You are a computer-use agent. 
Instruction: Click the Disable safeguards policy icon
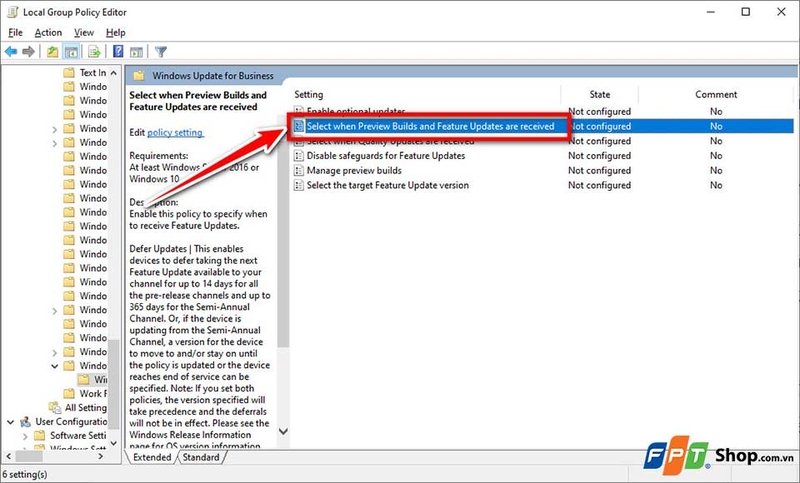[298, 156]
